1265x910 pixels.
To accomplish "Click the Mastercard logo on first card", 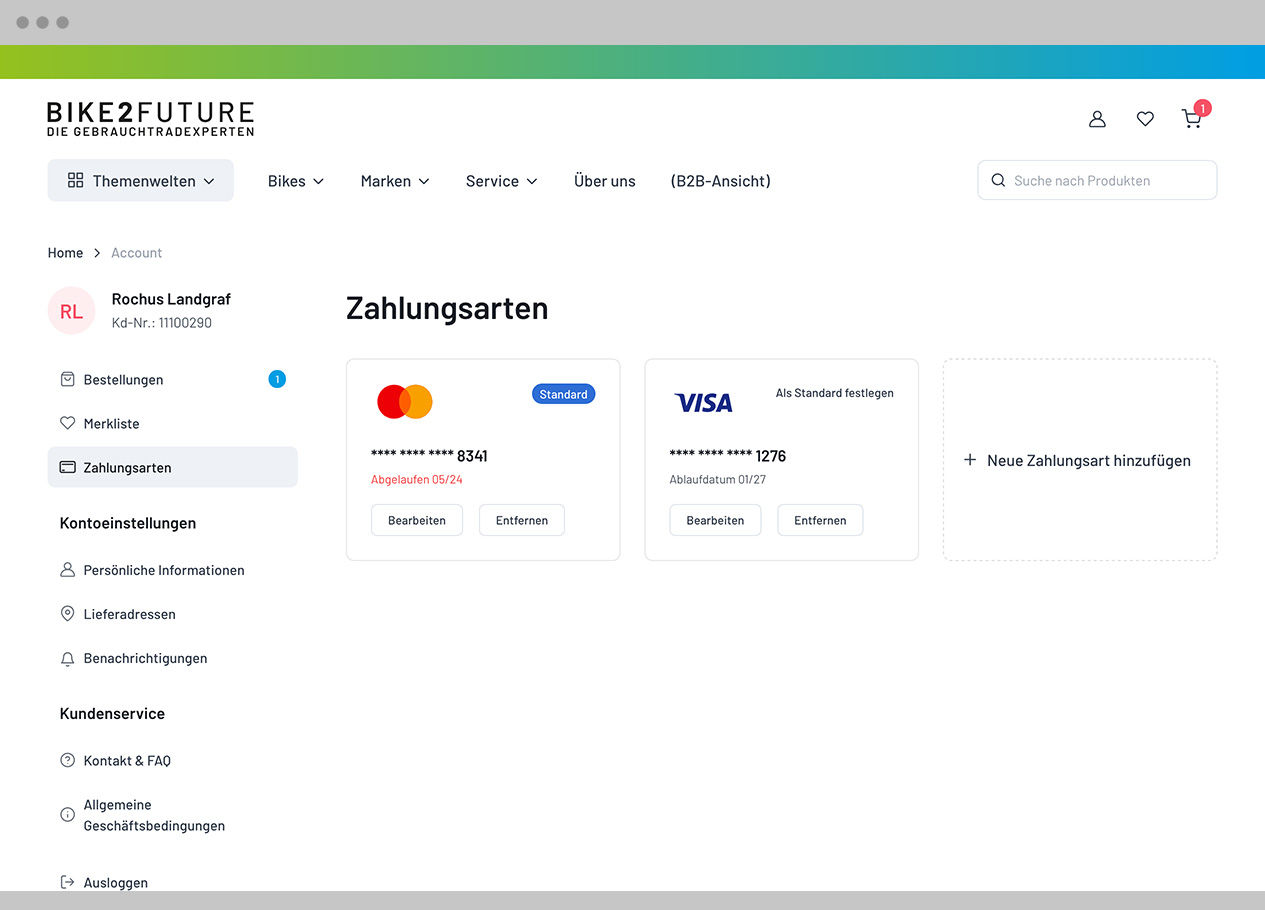I will pyautogui.click(x=404, y=401).
